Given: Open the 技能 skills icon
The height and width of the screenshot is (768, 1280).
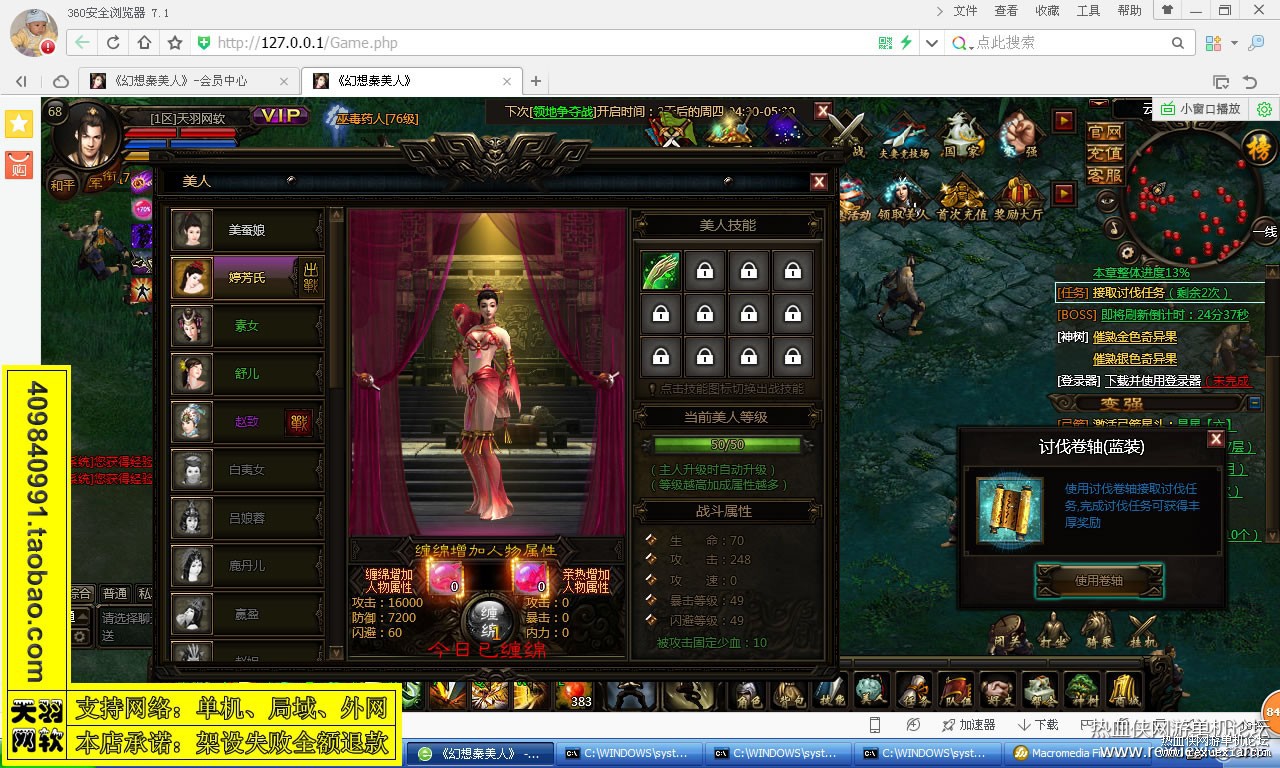Looking at the screenshot, I should click(830, 691).
